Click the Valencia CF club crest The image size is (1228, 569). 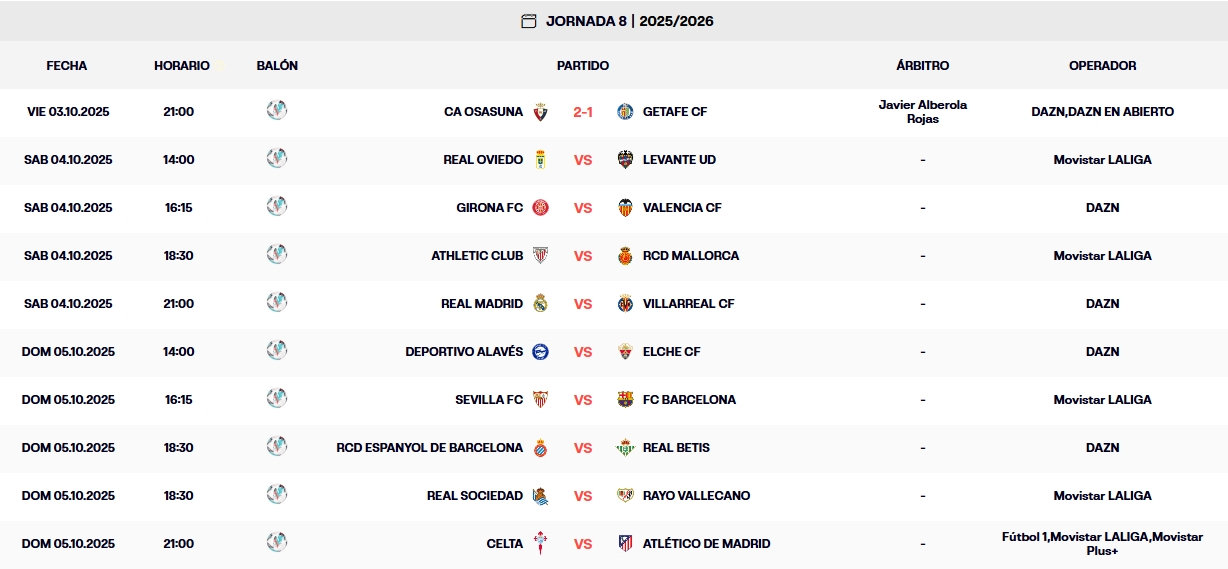coord(626,208)
